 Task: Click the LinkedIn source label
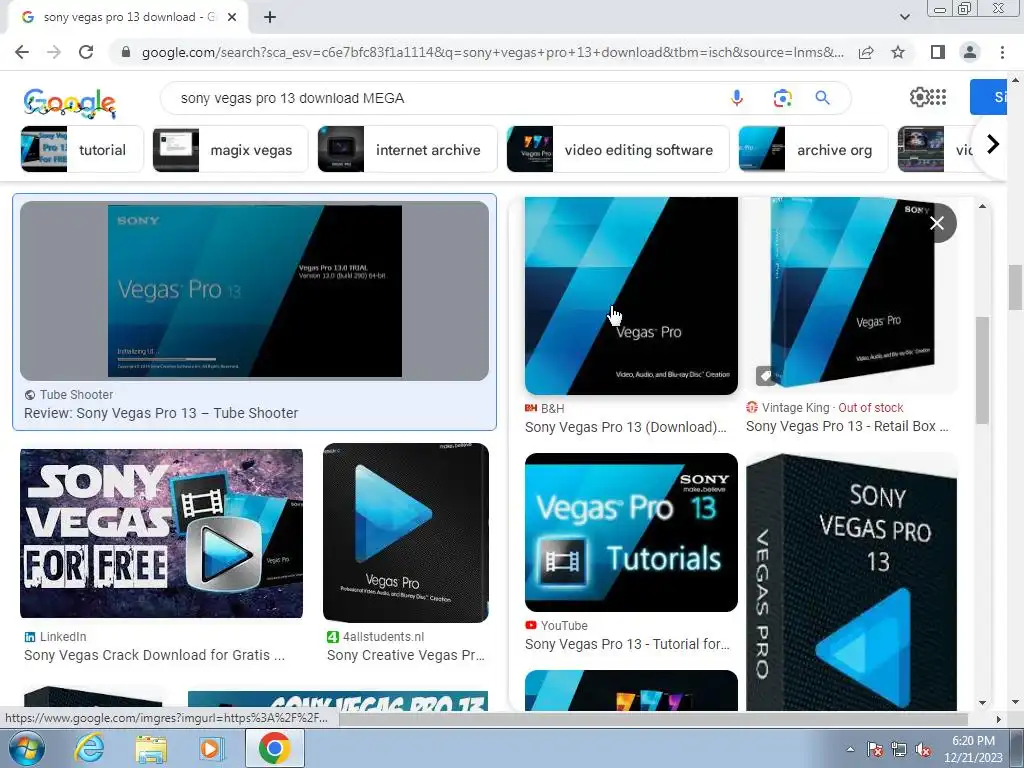pos(63,637)
